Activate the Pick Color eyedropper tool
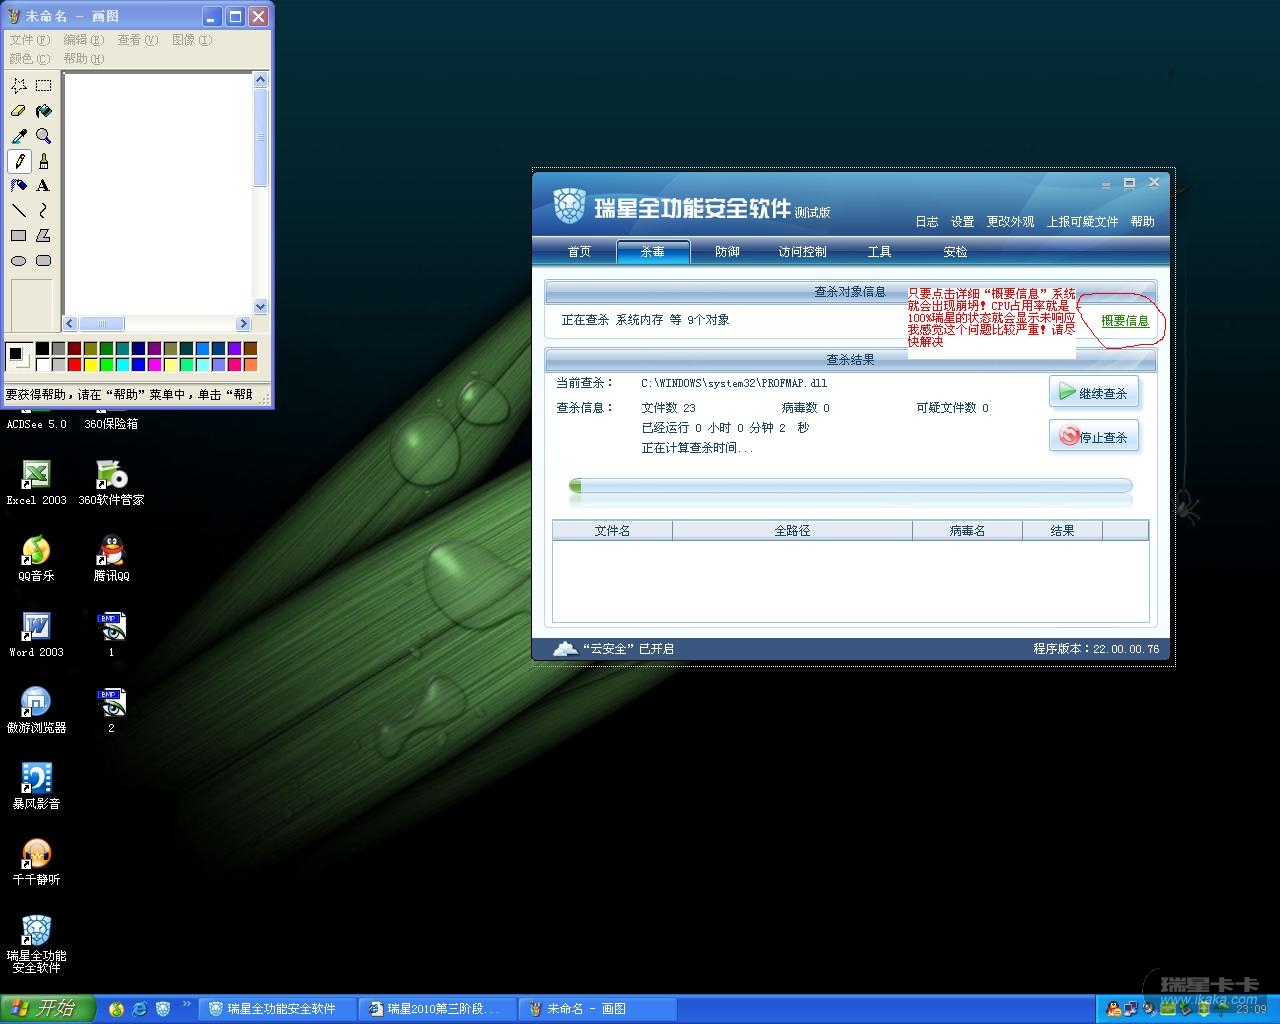Viewport: 1280px width, 1024px height. point(19,136)
